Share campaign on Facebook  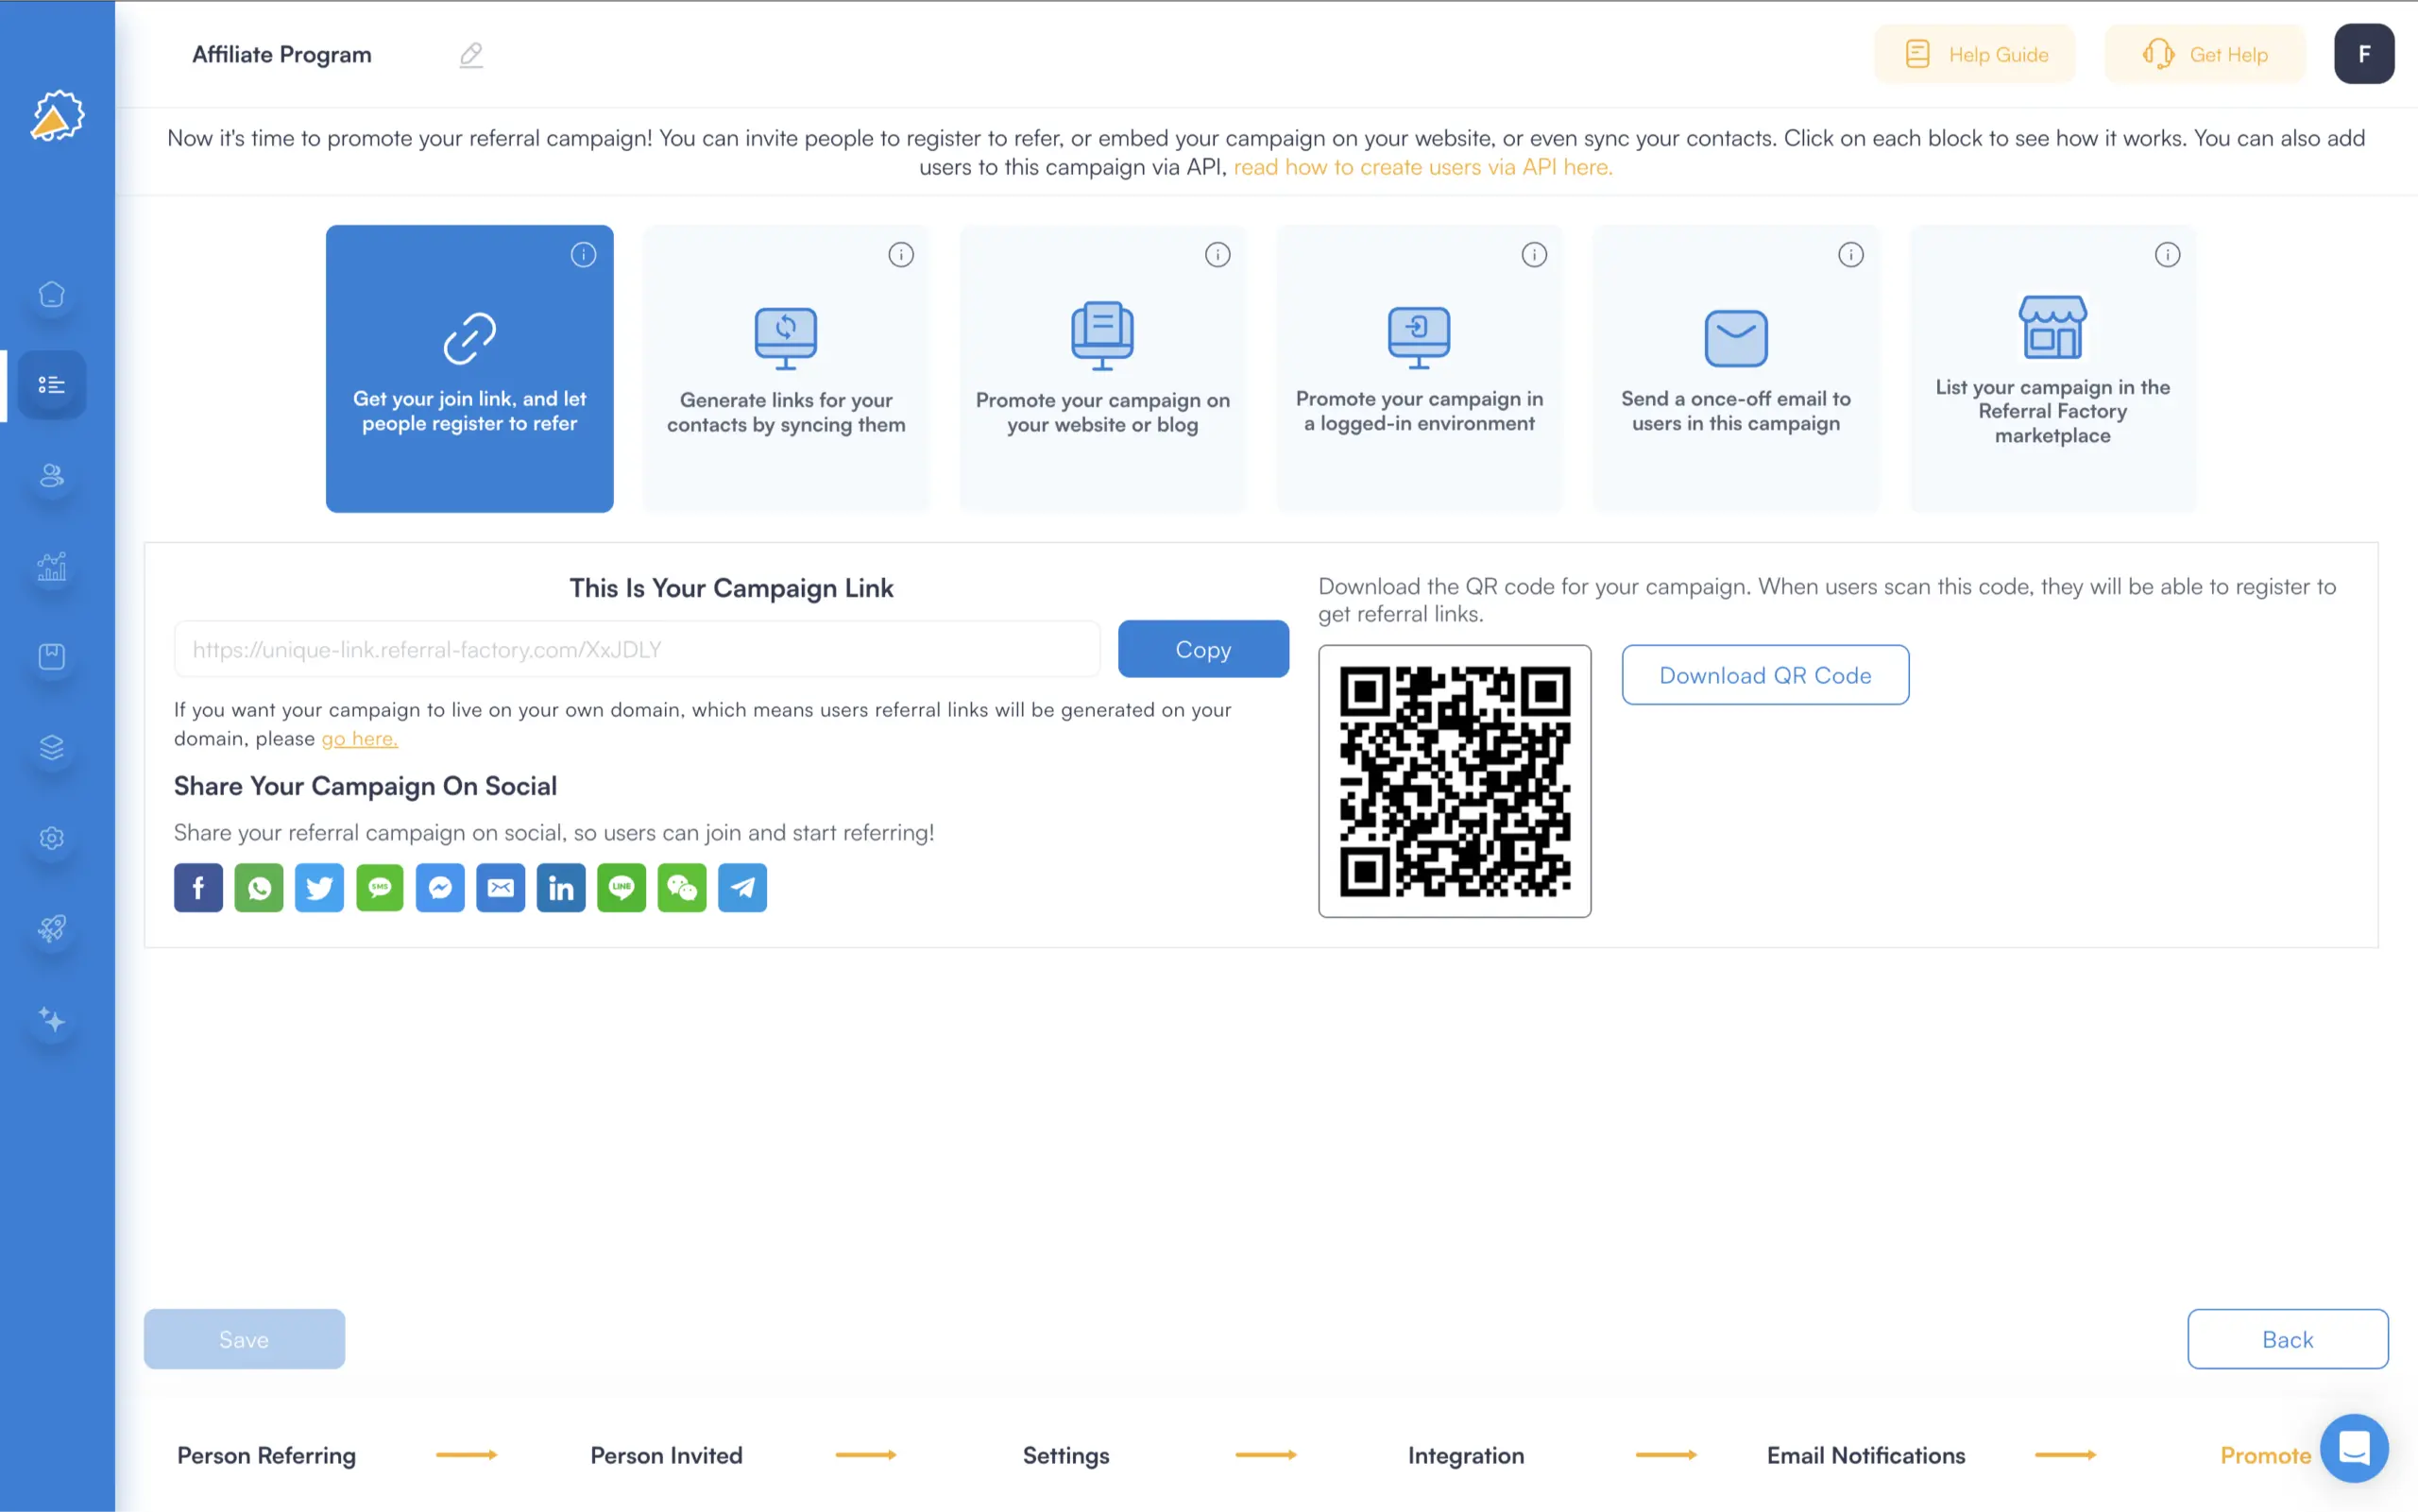pyautogui.click(x=198, y=888)
